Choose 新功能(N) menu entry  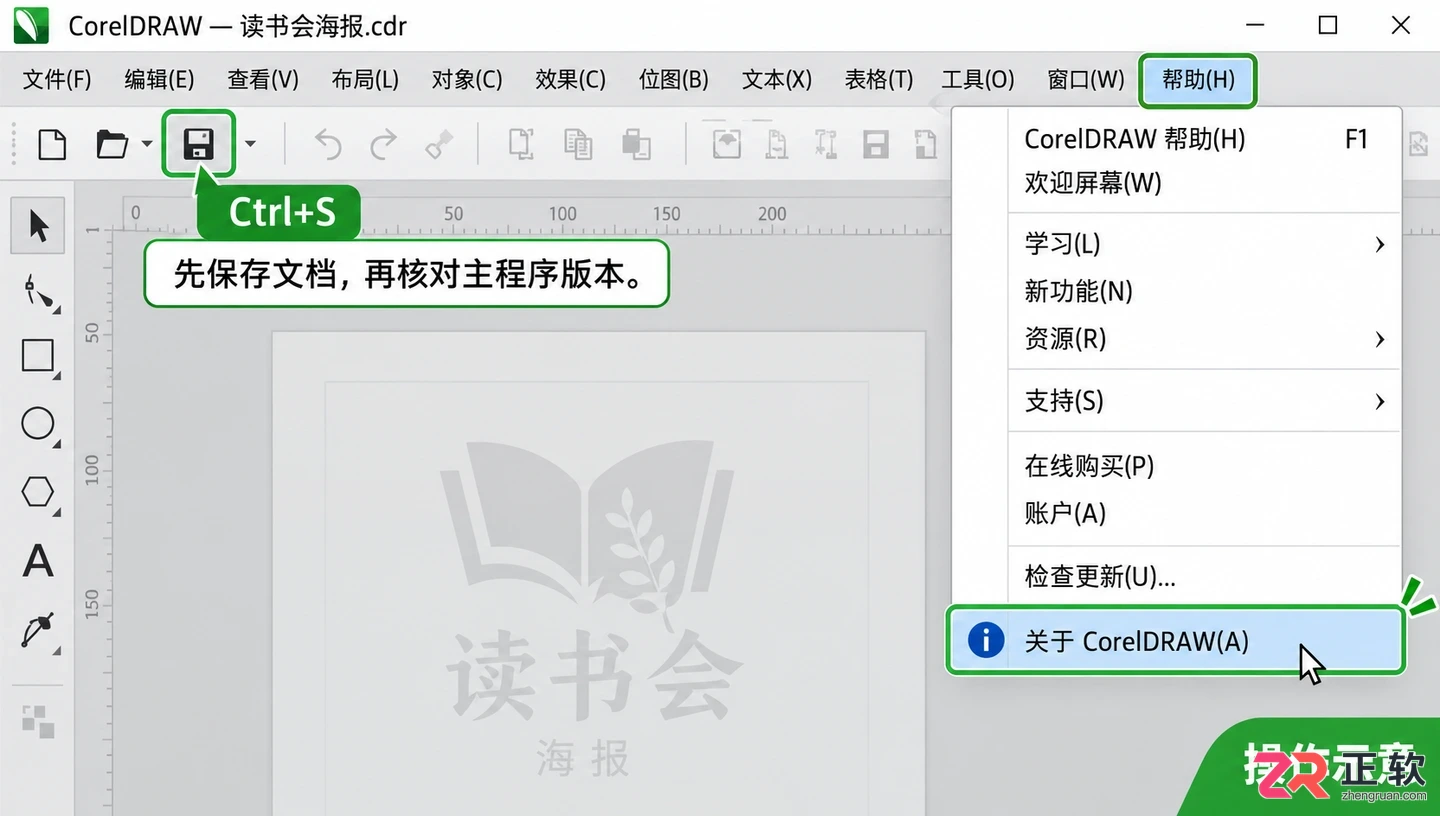click(x=1204, y=292)
